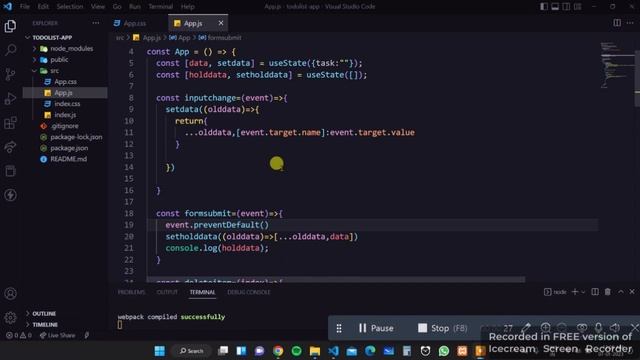This screenshot has width=640, height=360.
Task: Pause the Icecream screen recording
Action: click(376, 328)
